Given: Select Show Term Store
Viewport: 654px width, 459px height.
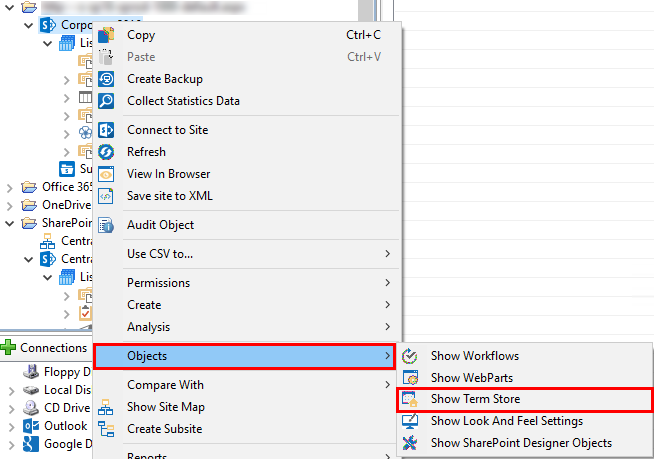Looking at the screenshot, I should [x=475, y=400].
